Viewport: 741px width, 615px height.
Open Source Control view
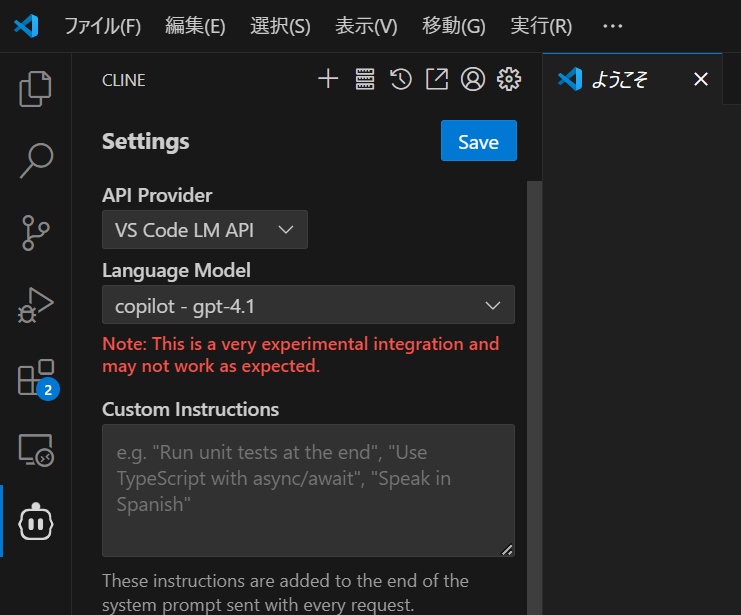tap(35, 233)
